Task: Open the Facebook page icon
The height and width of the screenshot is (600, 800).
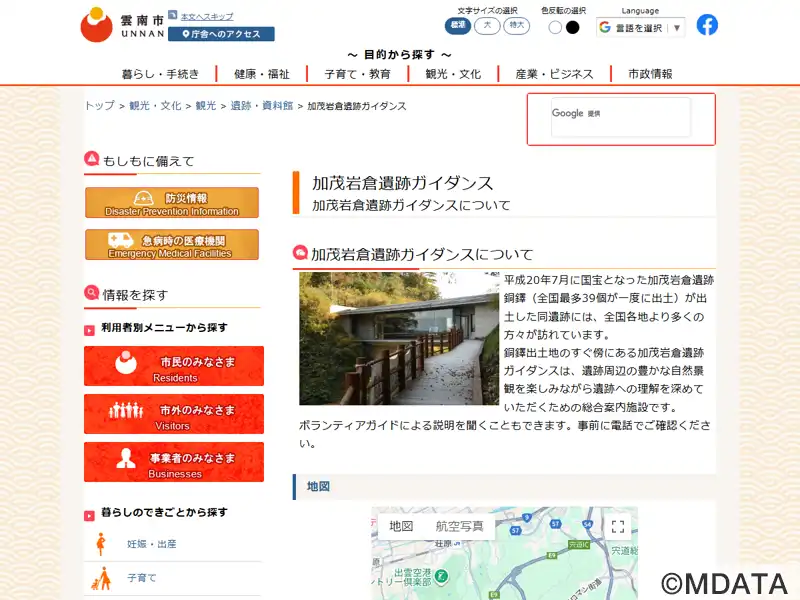Action: [707, 24]
